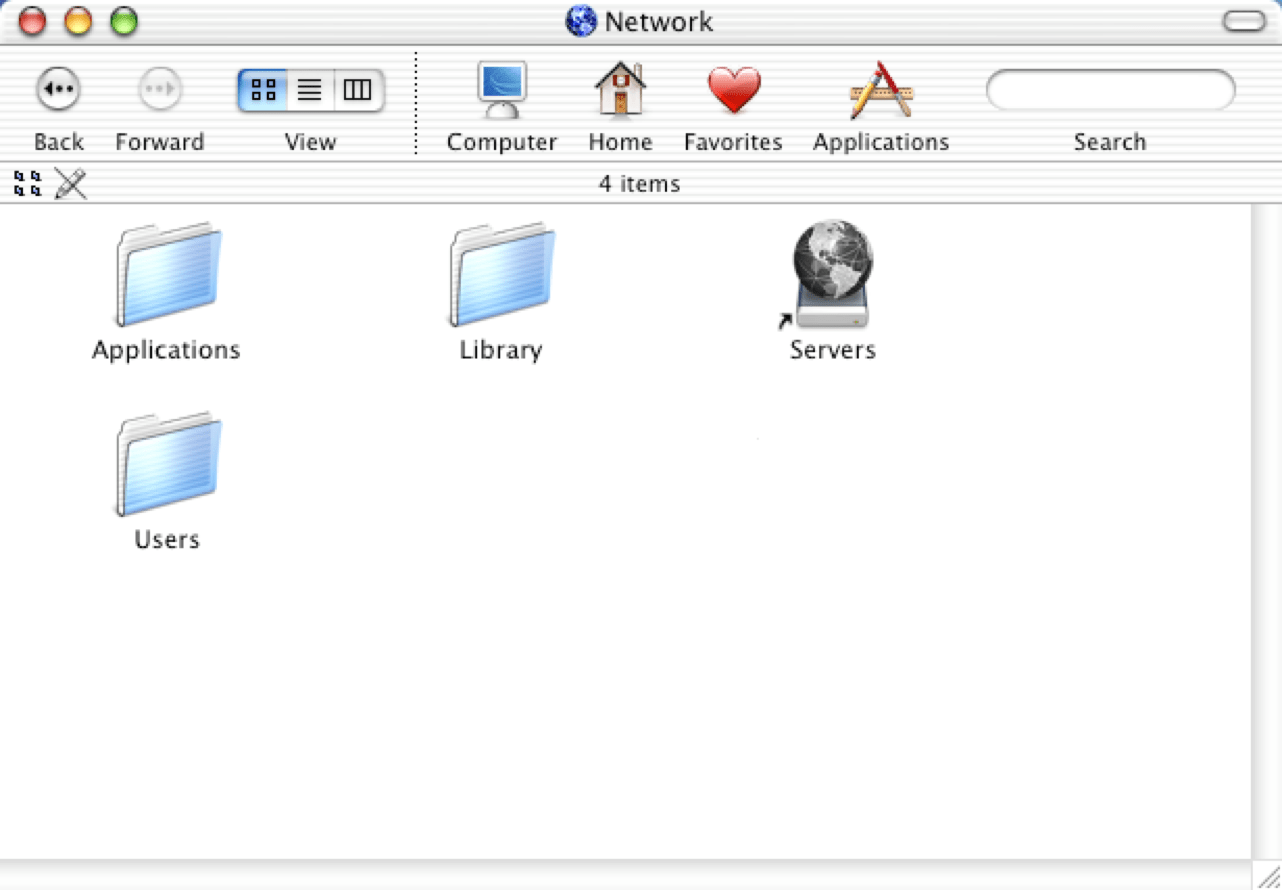Click the "Computer" toolbar label
The image size is (1282, 890).
pos(502,143)
